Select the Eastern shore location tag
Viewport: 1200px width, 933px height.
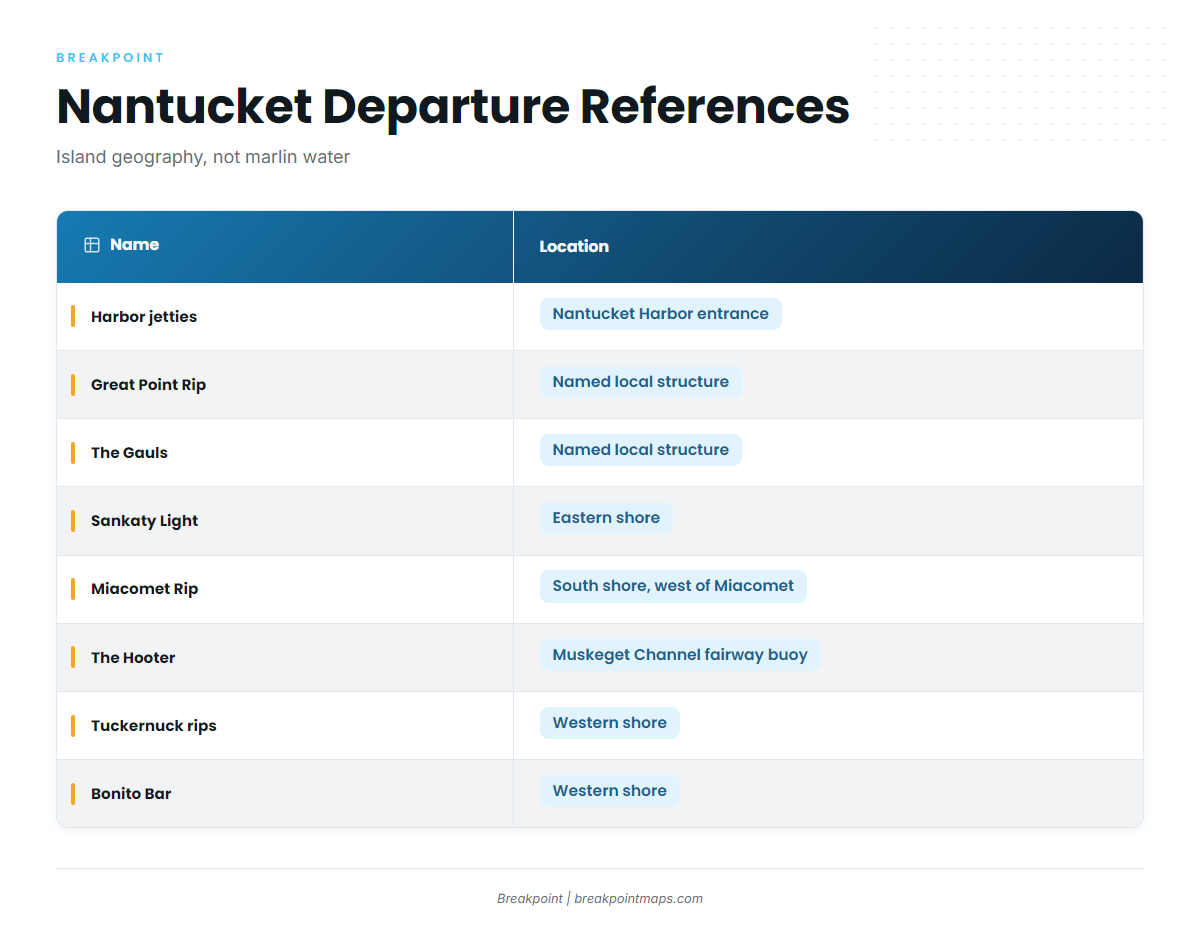[x=606, y=518]
